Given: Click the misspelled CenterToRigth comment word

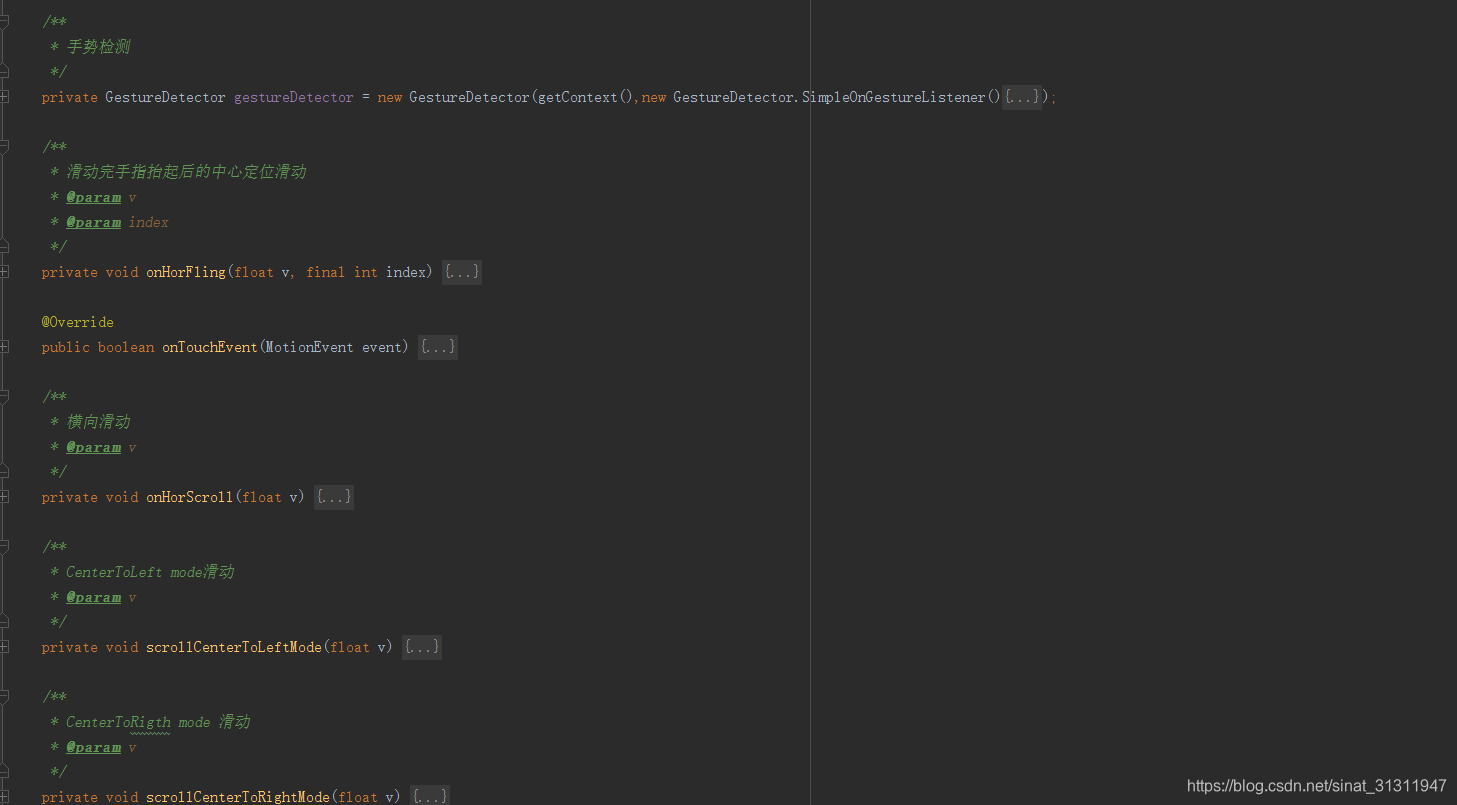Looking at the screenshot, I should (x=118, y=722).
